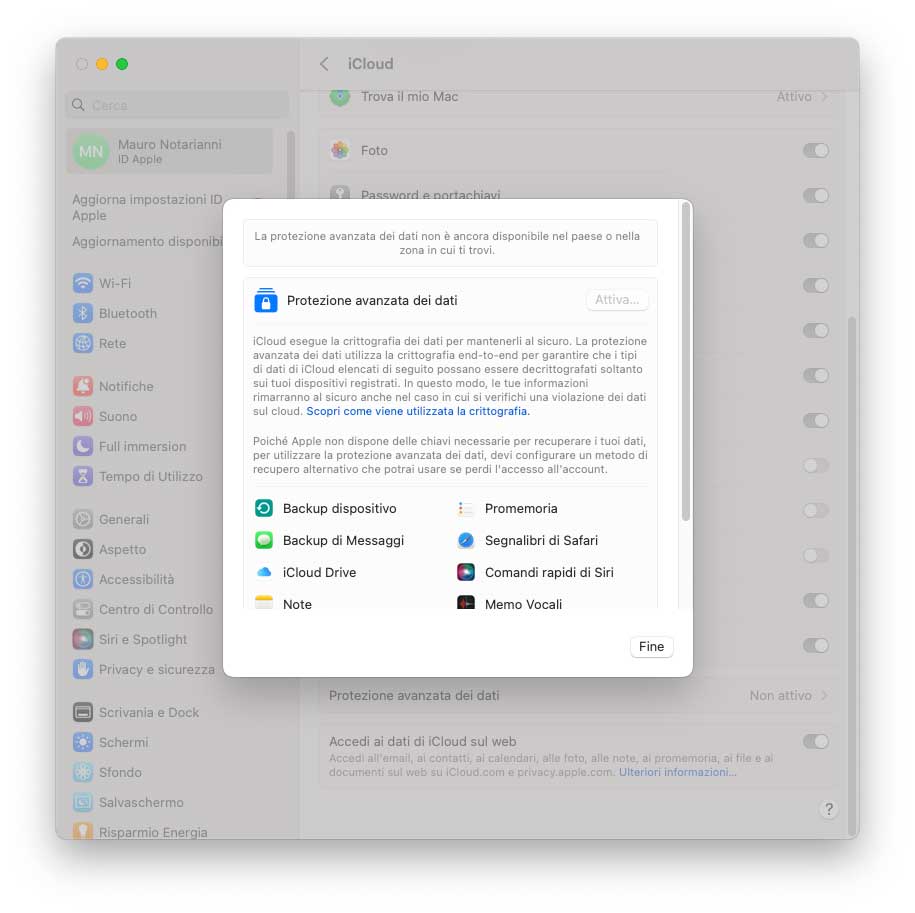The image size is (915, 913).
Task: Go back with the iCloud back chevron
Action: click(324, 64)
